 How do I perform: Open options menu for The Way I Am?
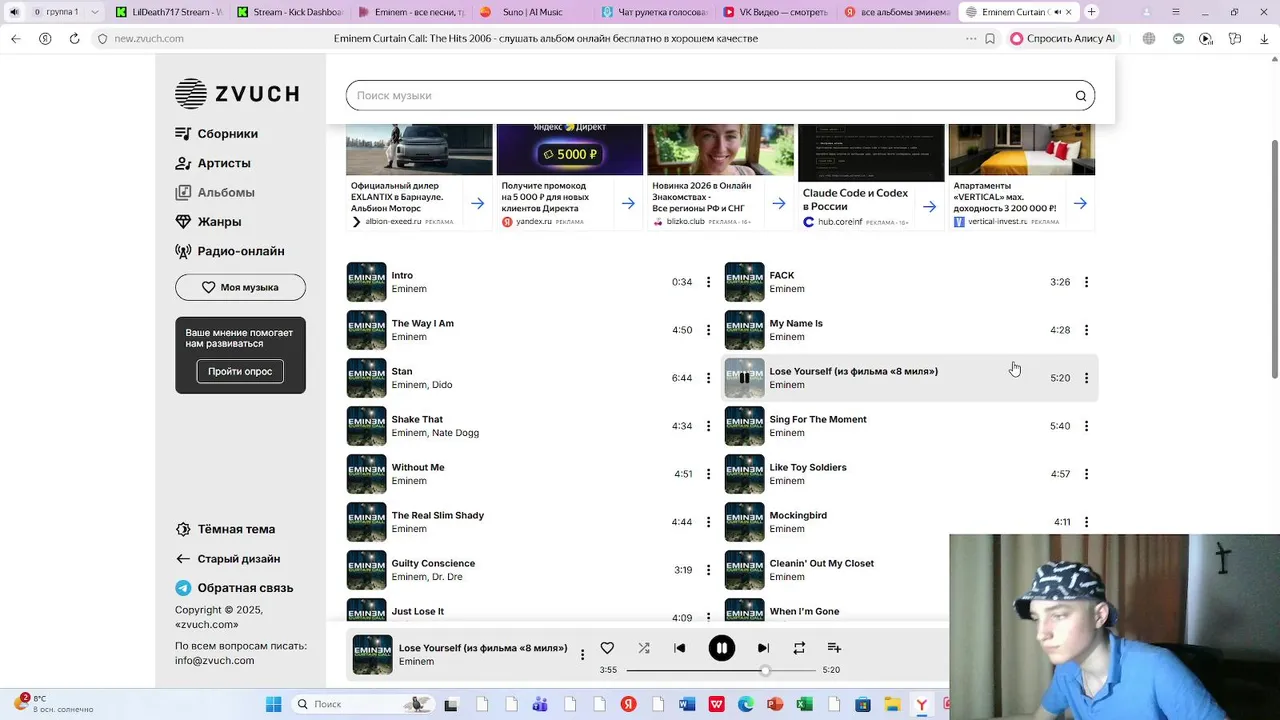(708, 330)
